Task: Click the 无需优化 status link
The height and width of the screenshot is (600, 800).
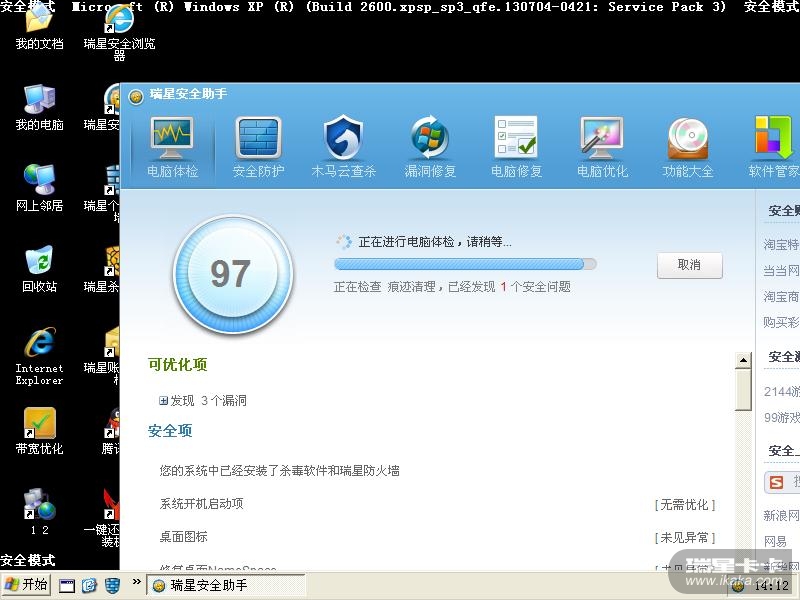Action: point(685,505)
